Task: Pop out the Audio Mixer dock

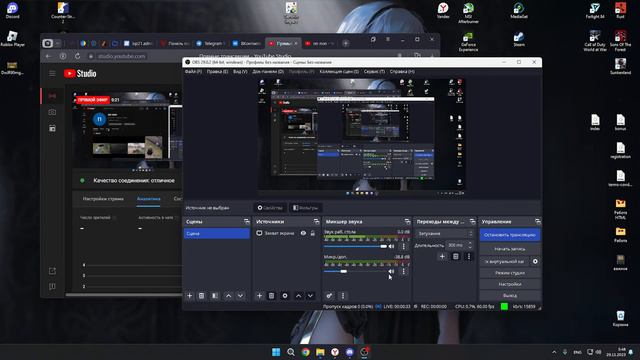Action: tap(407, 221)
